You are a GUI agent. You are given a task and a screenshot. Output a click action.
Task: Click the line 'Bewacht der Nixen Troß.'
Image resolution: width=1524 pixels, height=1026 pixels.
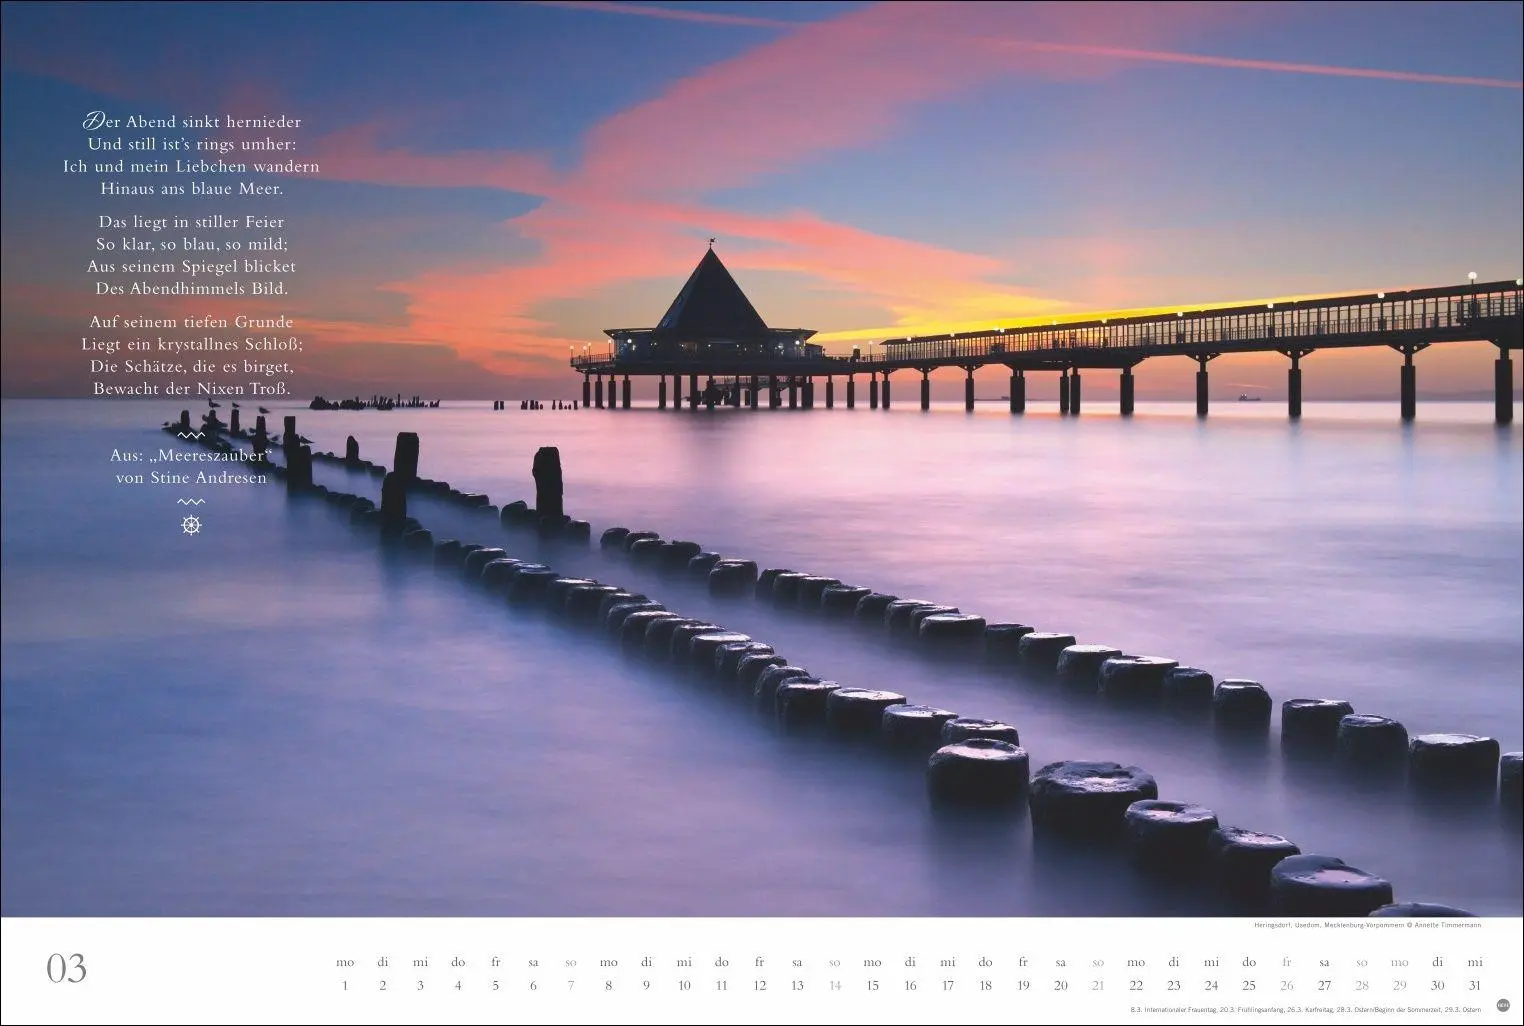point(192,388)
